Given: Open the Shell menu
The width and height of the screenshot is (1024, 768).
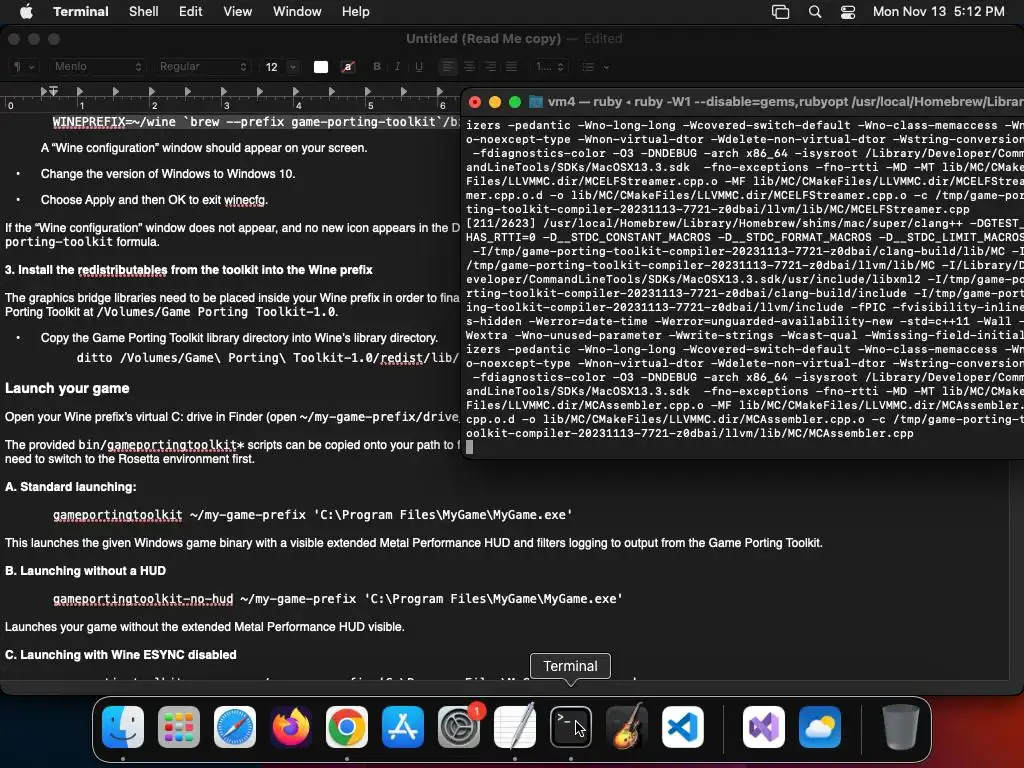Looking at the screenshot, I should (x=143, y=11).
